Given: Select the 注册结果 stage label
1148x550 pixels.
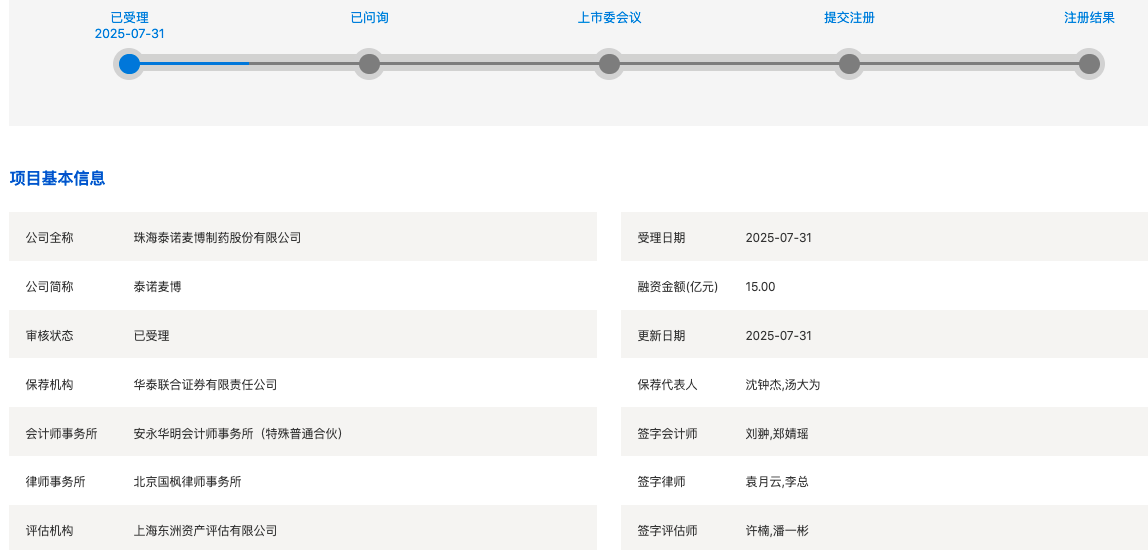Looking at the screenshot, I should tap(1089, 18).
